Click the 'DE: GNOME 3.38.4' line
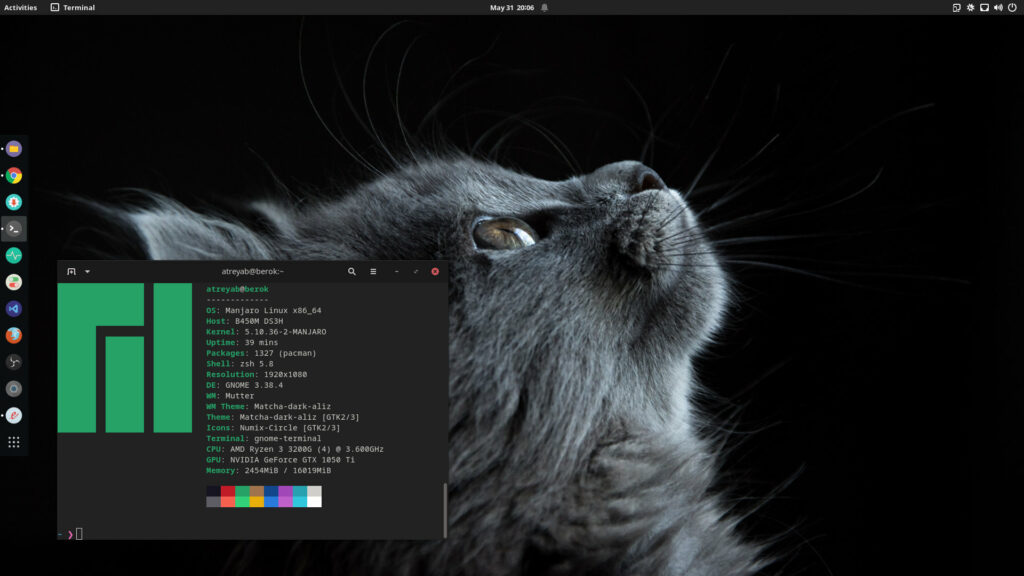Screen dimensions: 1024x576 click(x=245, y=385)
